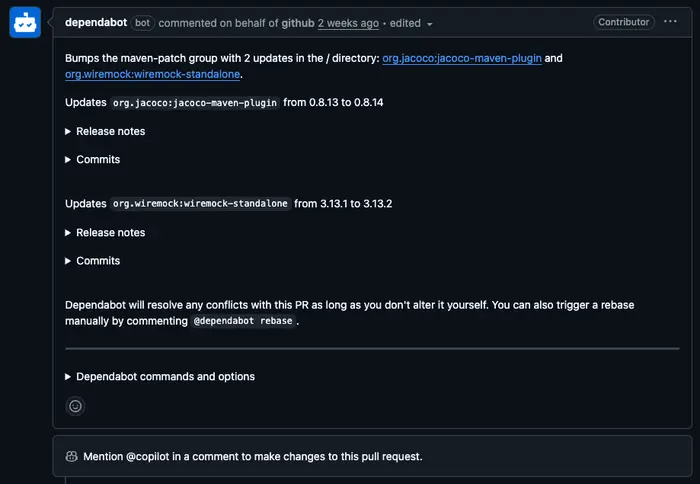700x484 pixels.
Task: Click the Copilot icon in mention banner
Action: (x=72, y=456)
